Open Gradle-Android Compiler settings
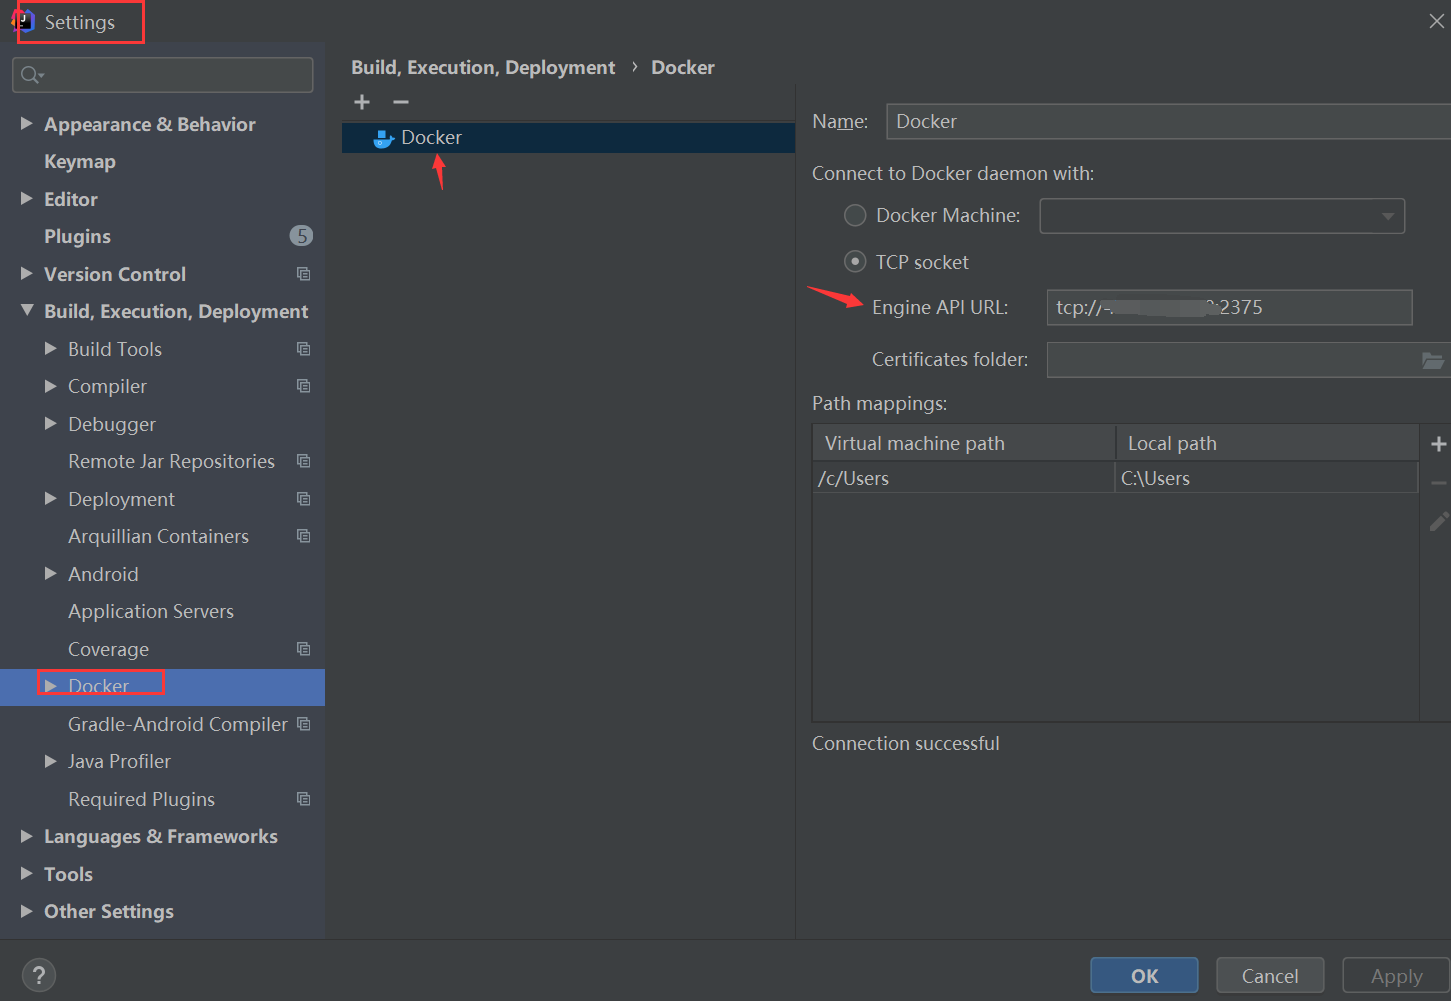The image size is (1451, 1001). click(x=178, y=724)
